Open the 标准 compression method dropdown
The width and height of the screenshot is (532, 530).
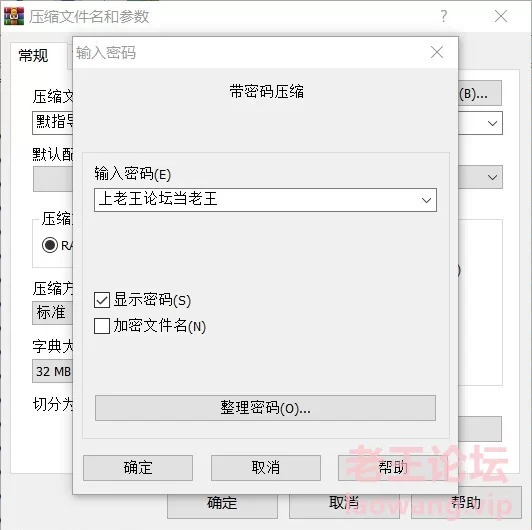pos(52,313)
